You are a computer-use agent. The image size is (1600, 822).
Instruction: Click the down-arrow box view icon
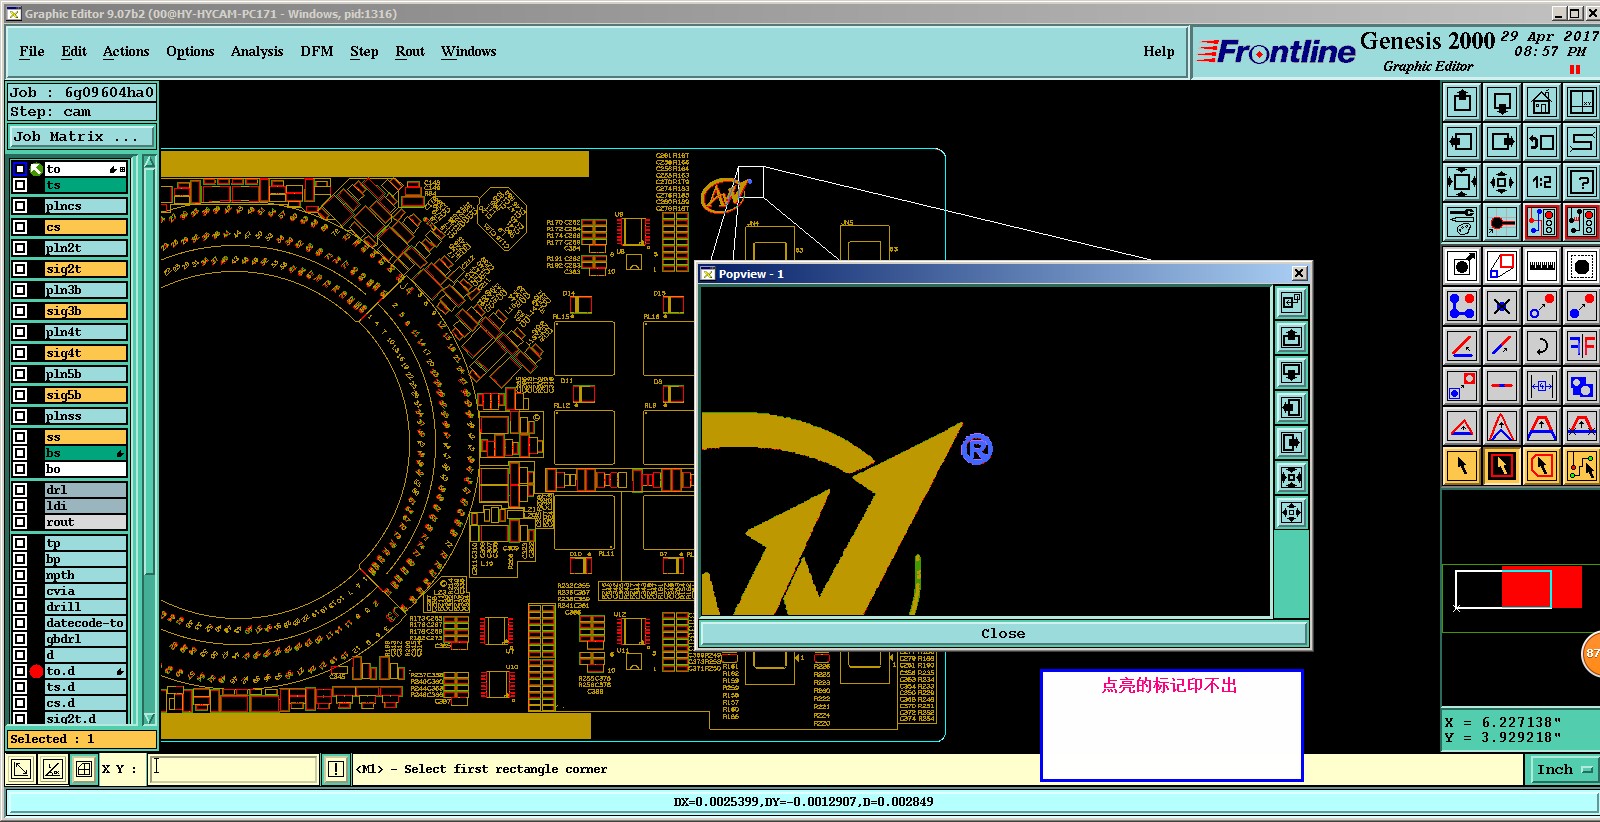tap(1502, 102)
